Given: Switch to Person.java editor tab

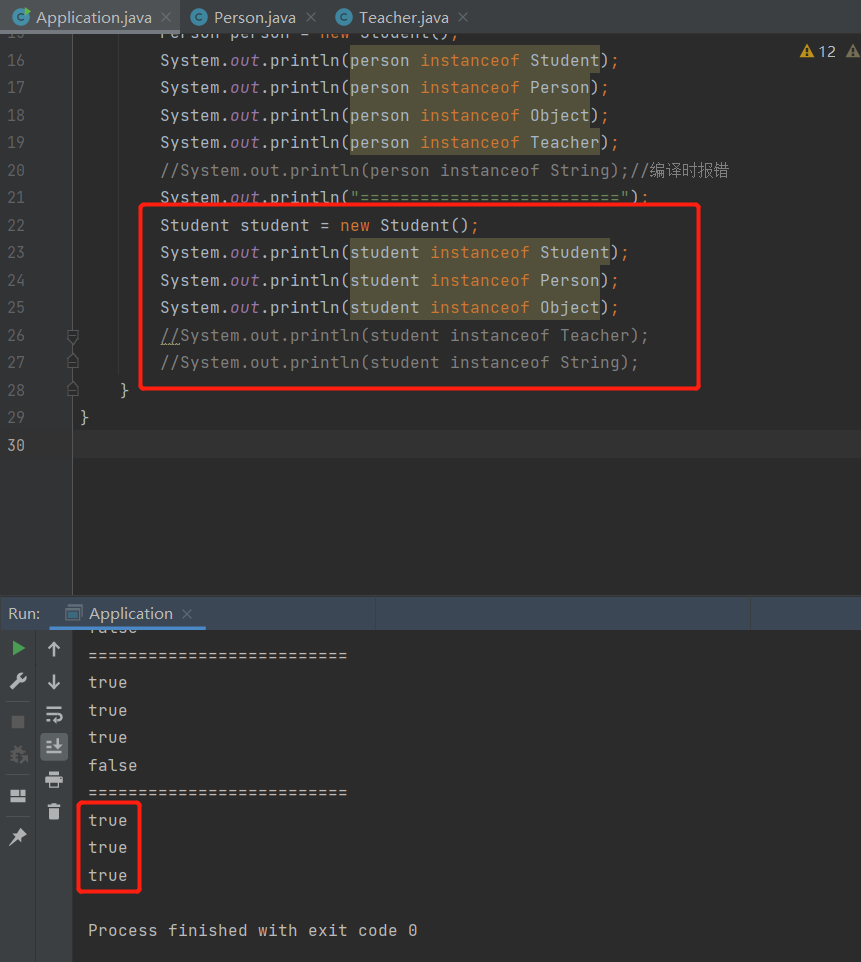Looking at the screenshot, I should 255,17.
